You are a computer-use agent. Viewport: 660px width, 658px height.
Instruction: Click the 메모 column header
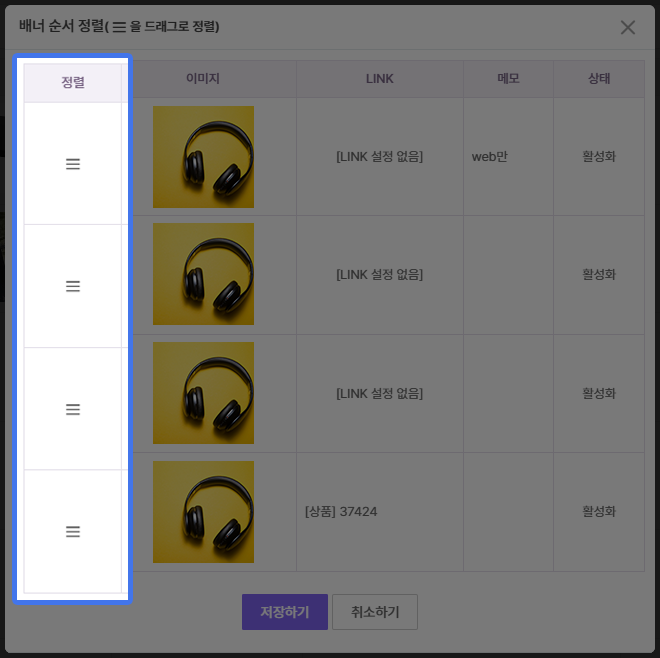coord(508,78)
